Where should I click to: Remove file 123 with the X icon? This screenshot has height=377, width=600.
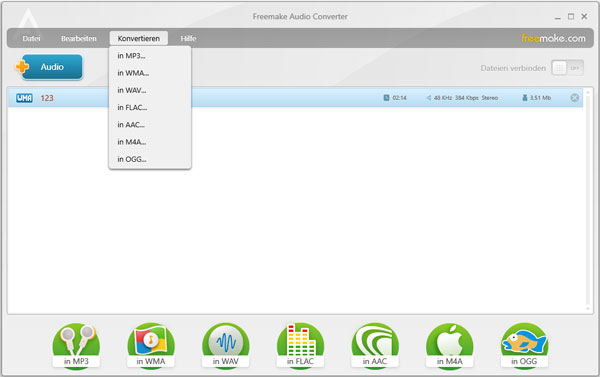coord(574,98)
